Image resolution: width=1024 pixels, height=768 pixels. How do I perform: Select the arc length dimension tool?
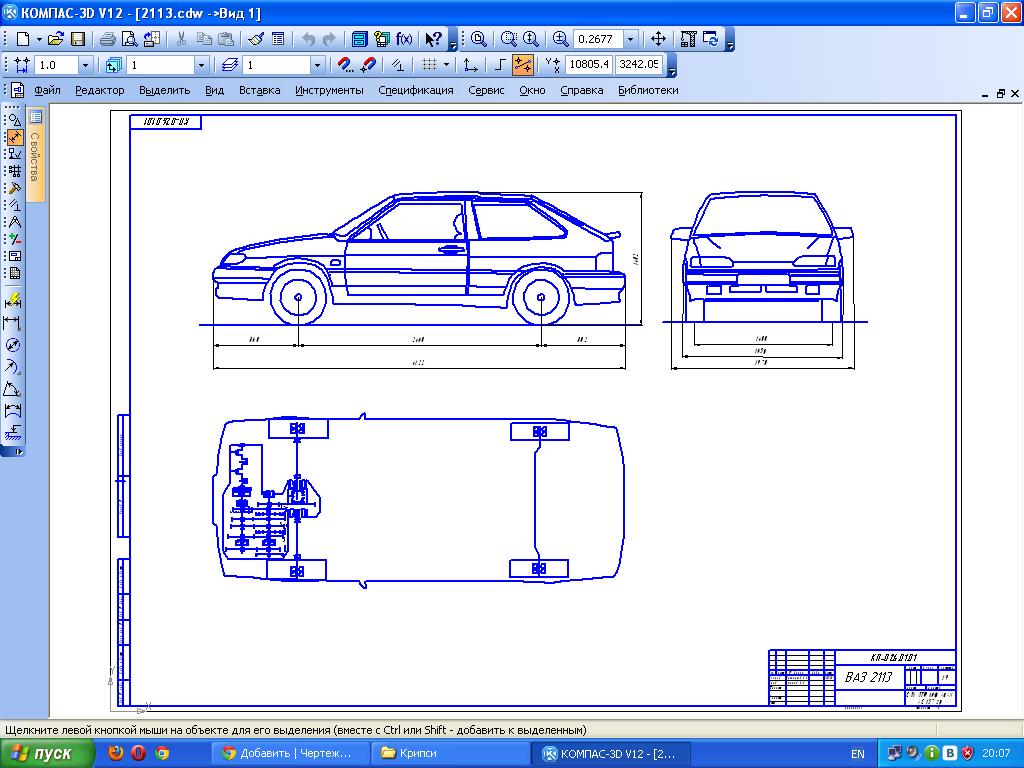click(x=13, y=411)
